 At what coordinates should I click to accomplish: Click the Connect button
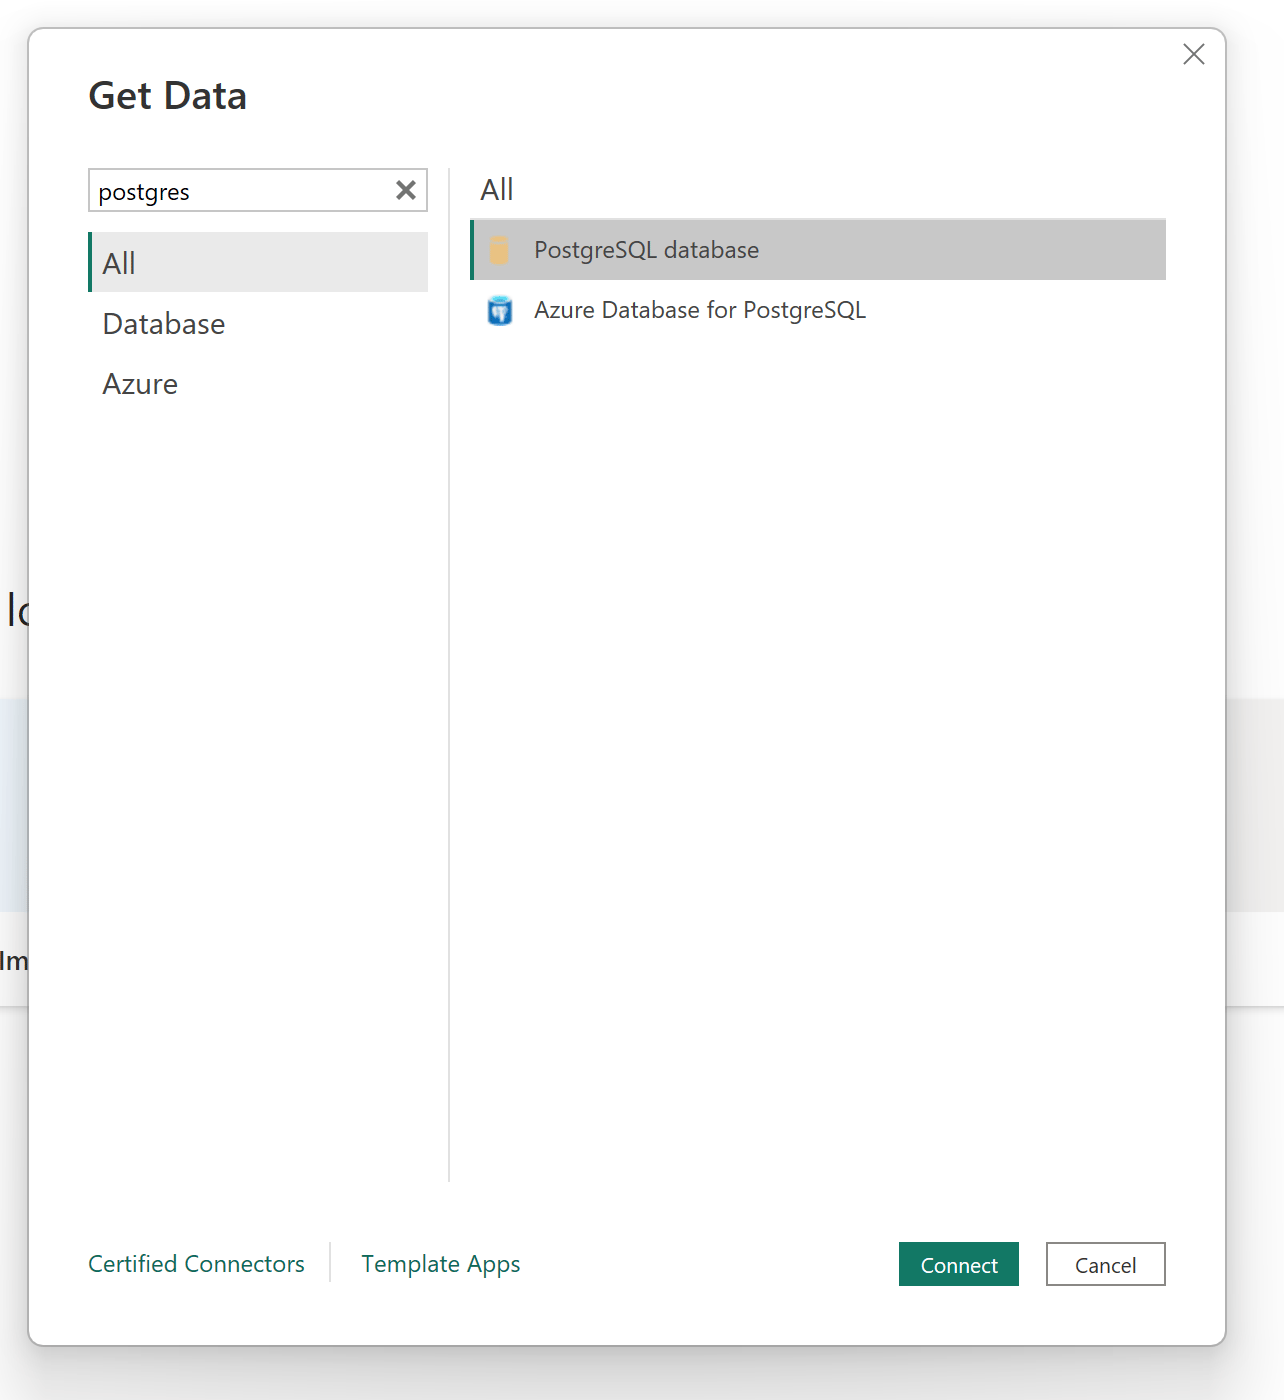coord(958,1264)
